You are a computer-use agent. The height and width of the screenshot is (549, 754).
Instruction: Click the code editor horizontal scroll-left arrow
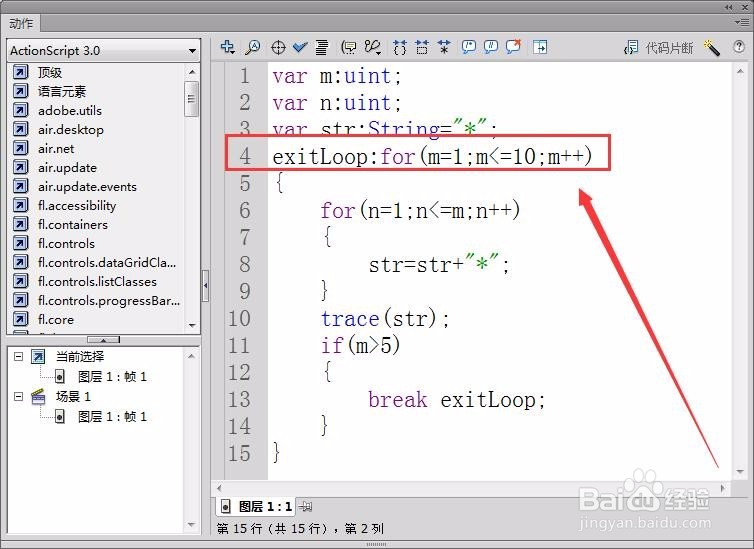point(219,488)
